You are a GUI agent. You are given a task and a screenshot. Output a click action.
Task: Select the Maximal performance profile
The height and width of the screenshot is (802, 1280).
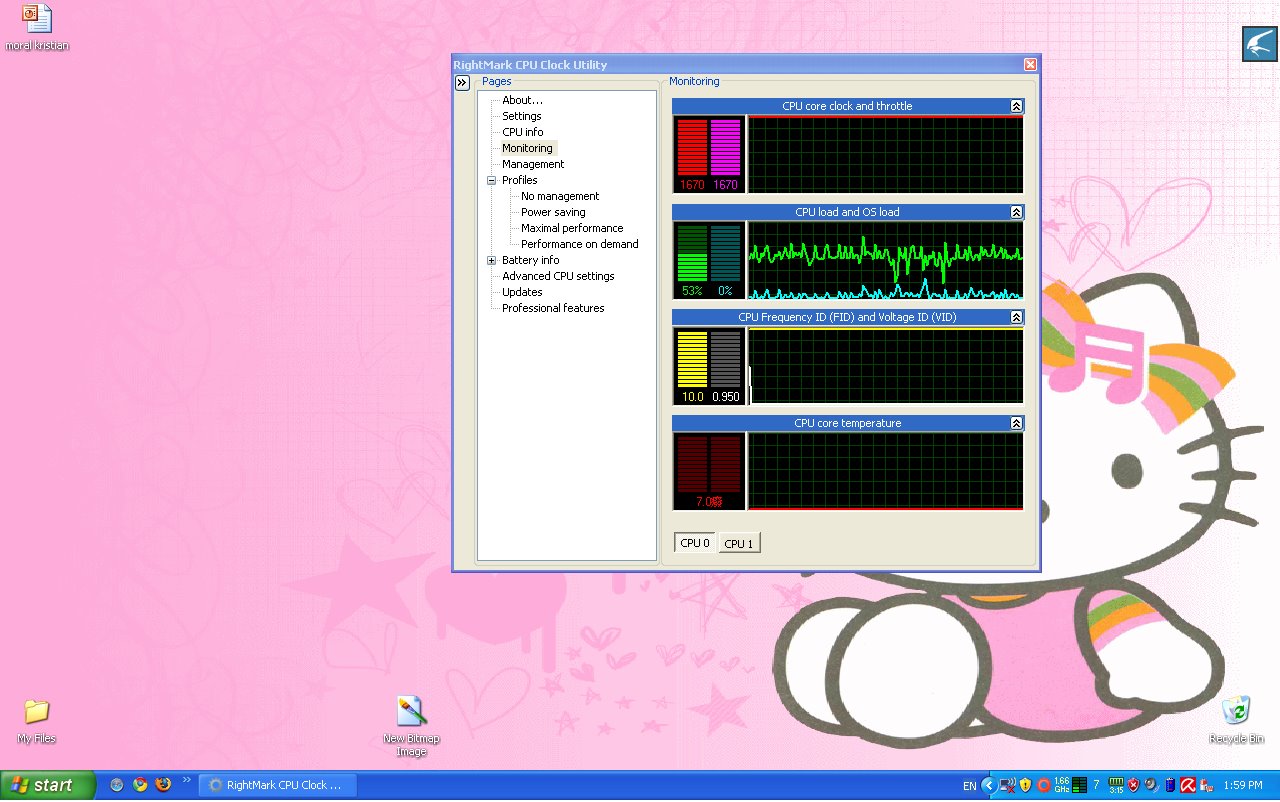572,228
